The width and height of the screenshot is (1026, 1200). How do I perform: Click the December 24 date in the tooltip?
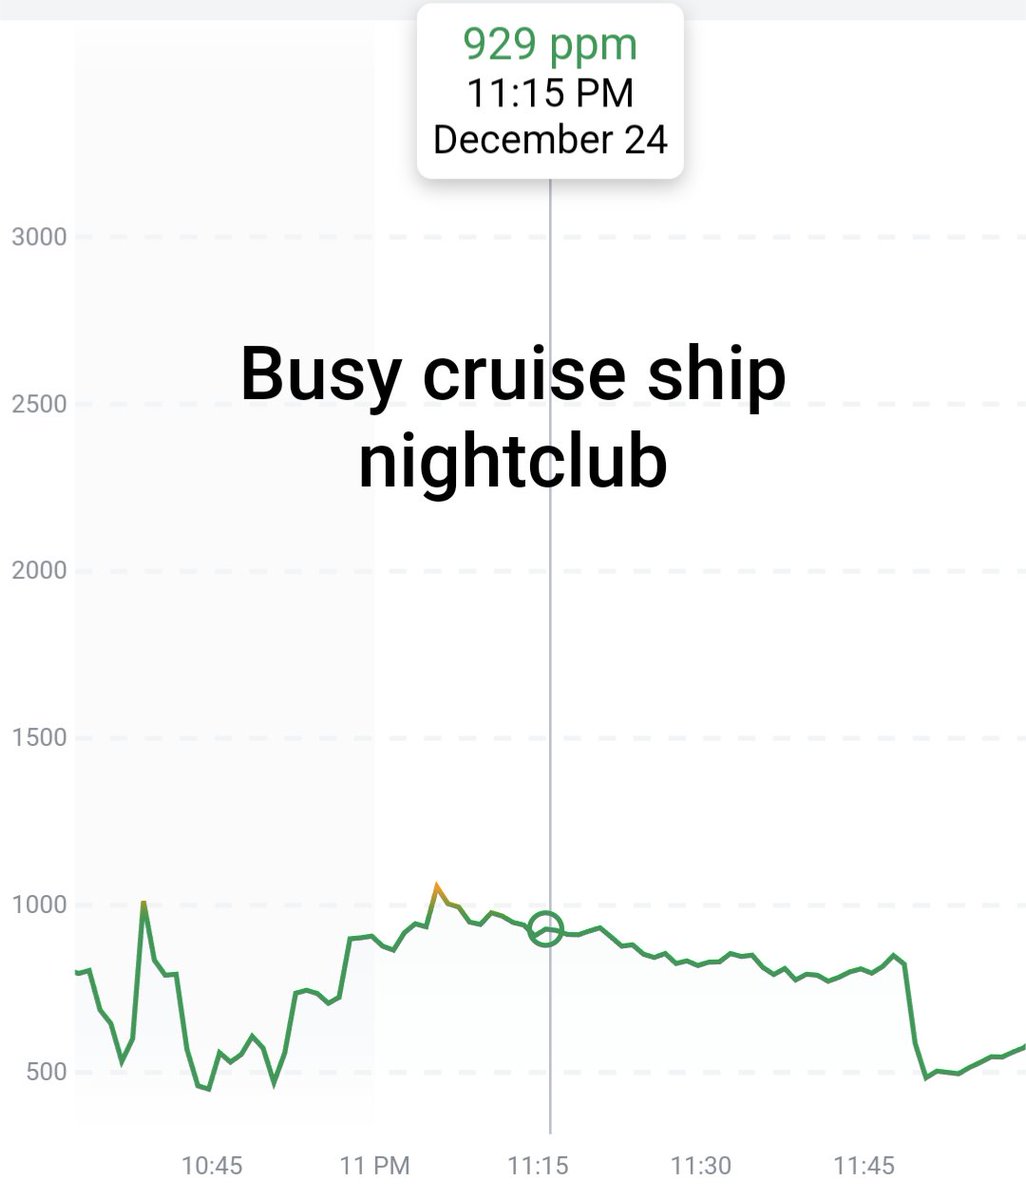click(x=550, y=139)
